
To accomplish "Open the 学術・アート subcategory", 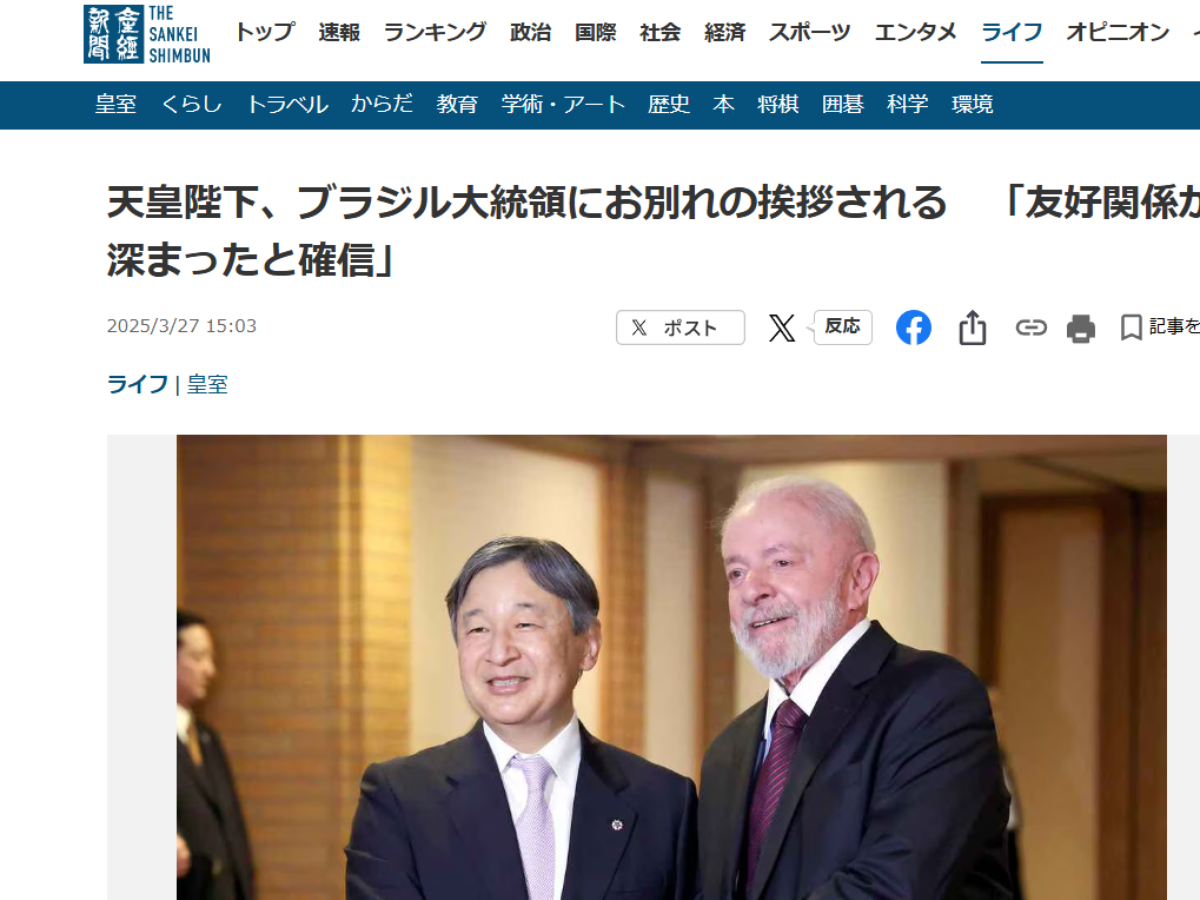I will 563,104.
